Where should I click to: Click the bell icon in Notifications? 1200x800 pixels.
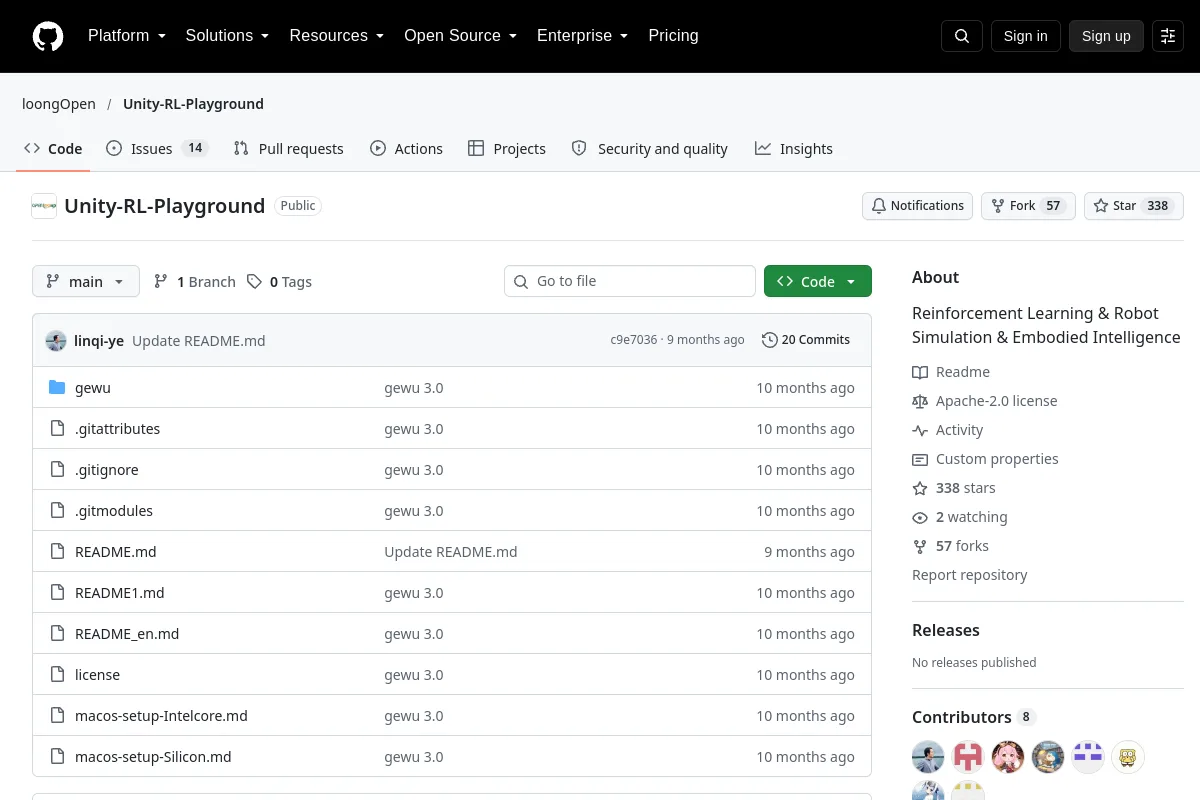click(x=879, y=206)
